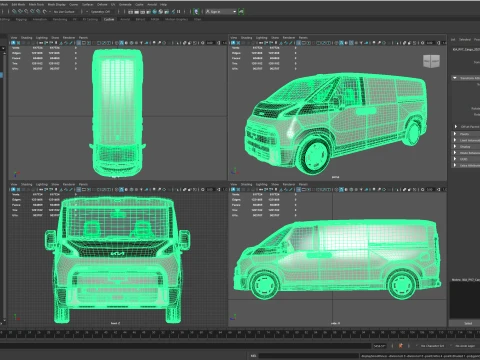This screenshot has height=360, width=480.
Task: Toggle smooth shade all in perspective viewport
Action: click(x=341, y=43)
